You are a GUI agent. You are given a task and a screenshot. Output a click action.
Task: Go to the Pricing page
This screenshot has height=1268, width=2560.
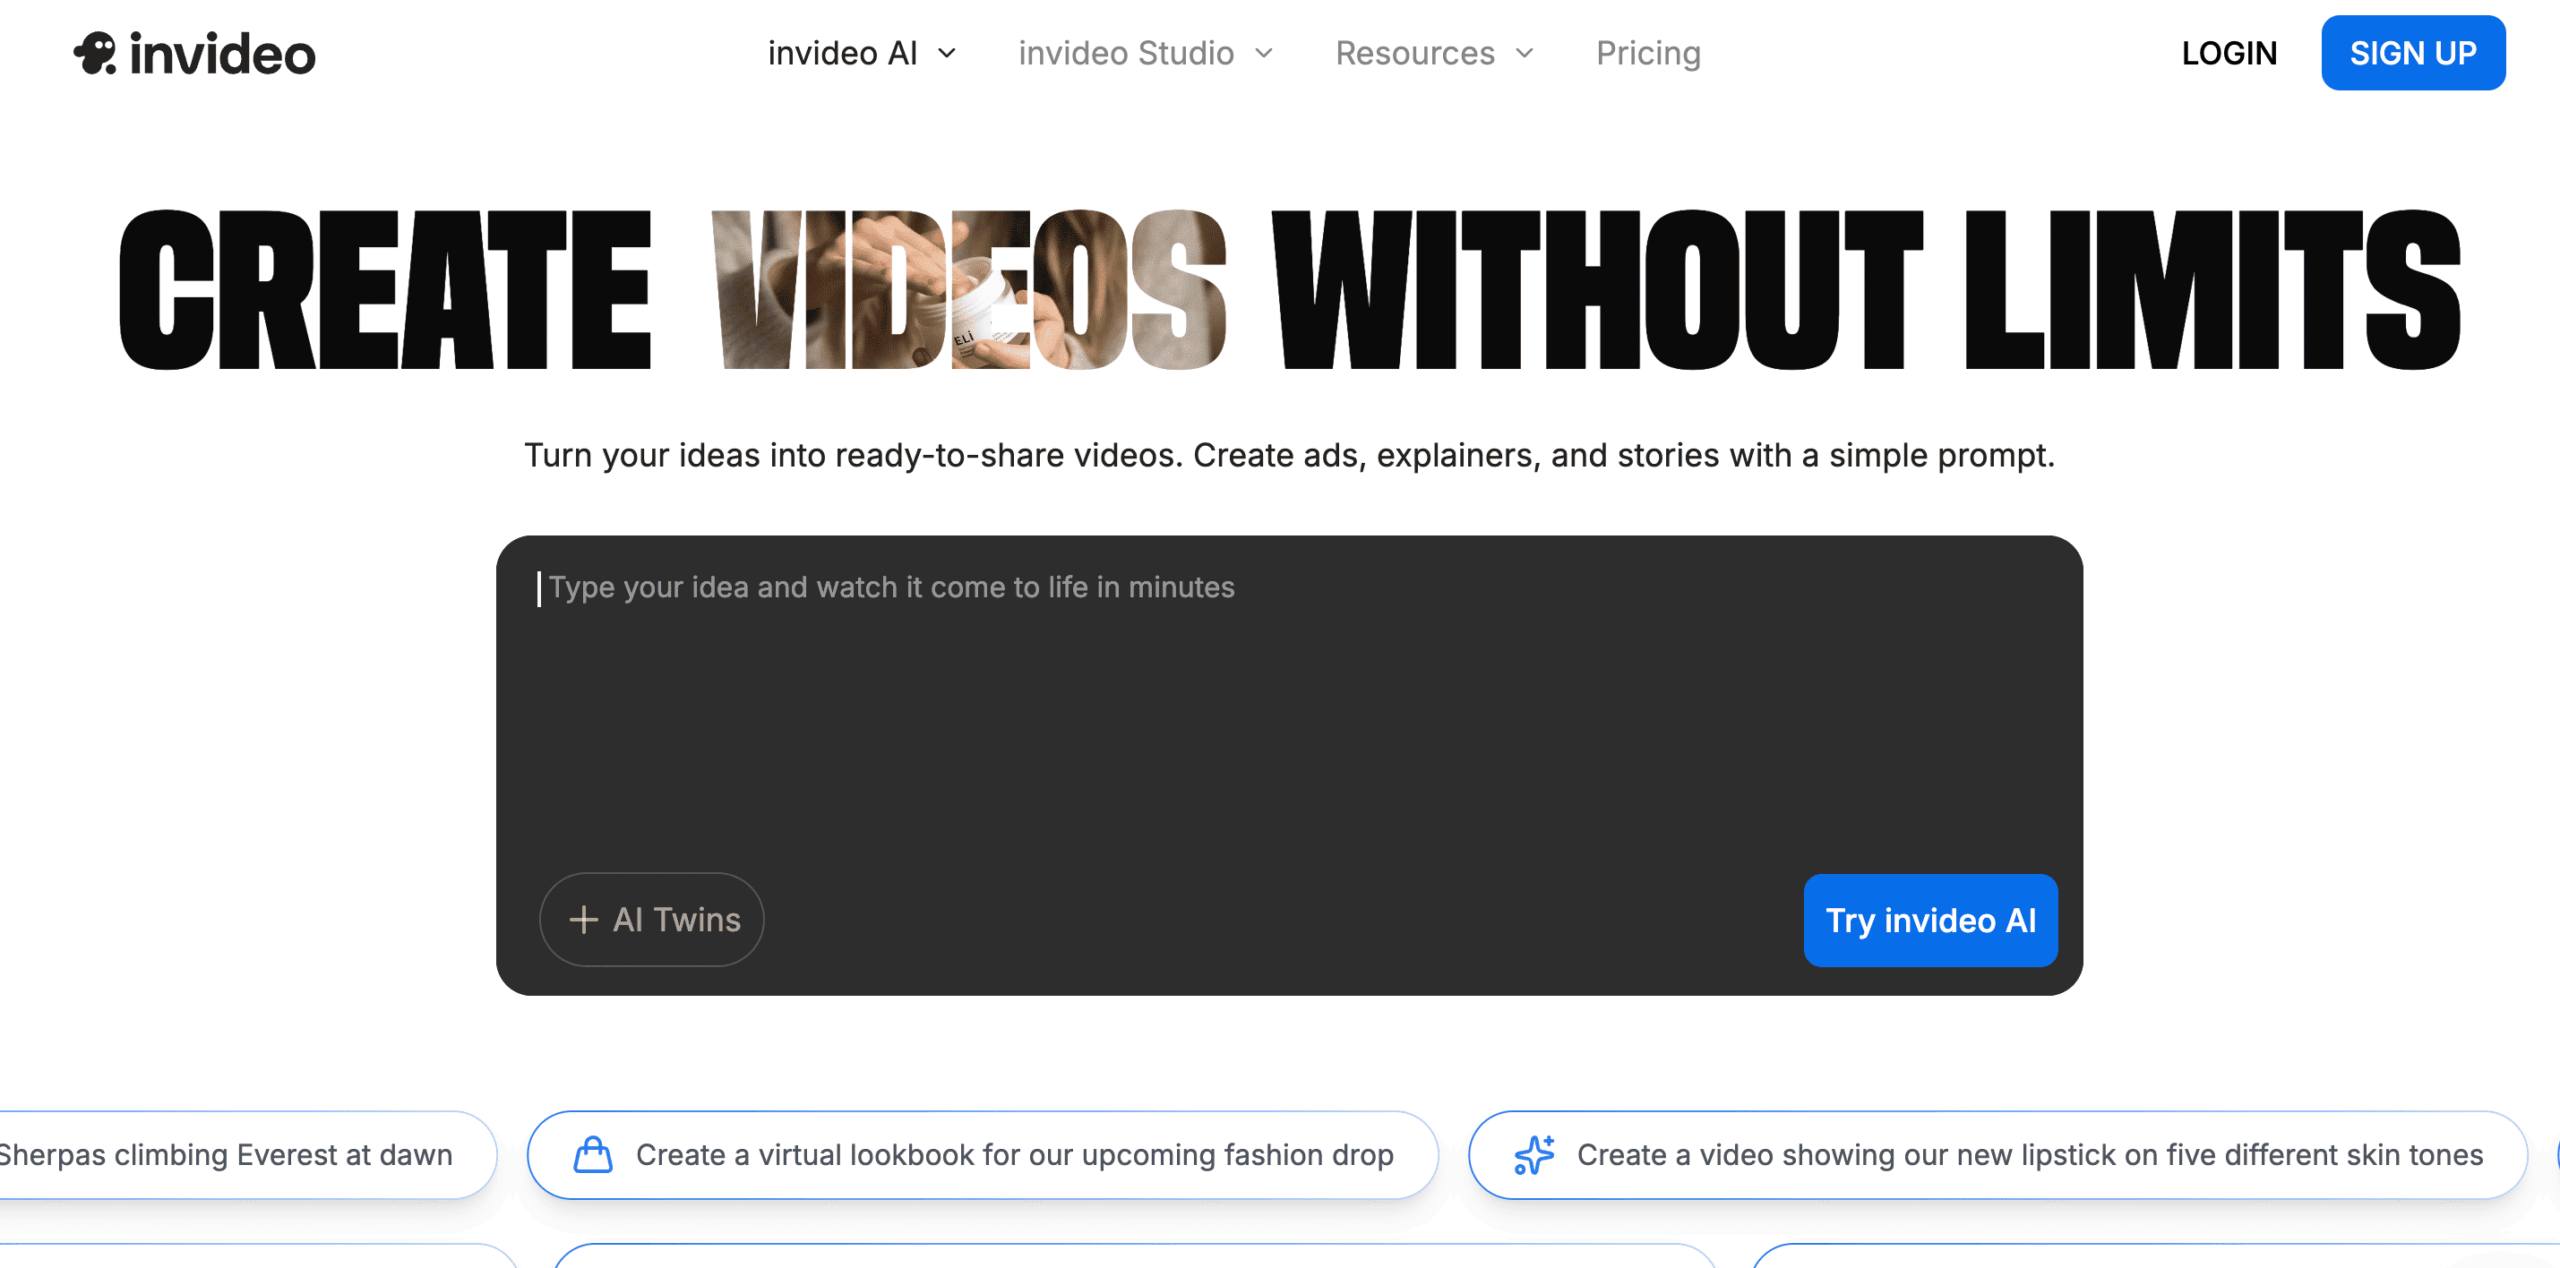[1648, 53]
